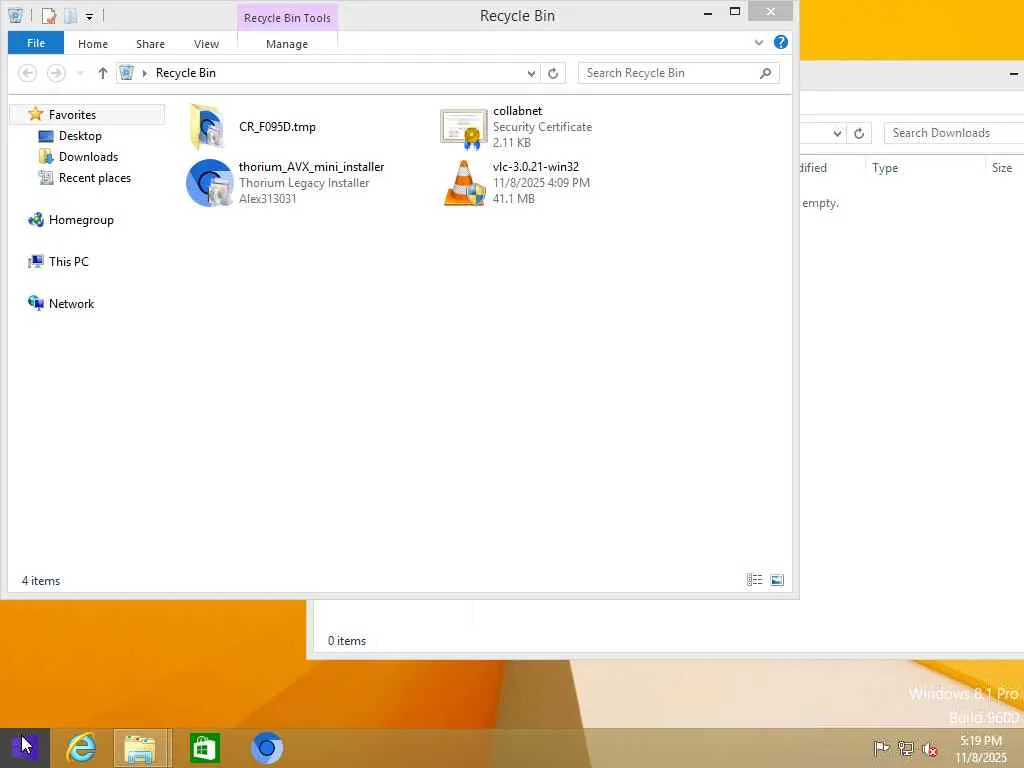
Task: Select the Manage tab under Recycle Bin Tools
Action: [x=287, y=44]
